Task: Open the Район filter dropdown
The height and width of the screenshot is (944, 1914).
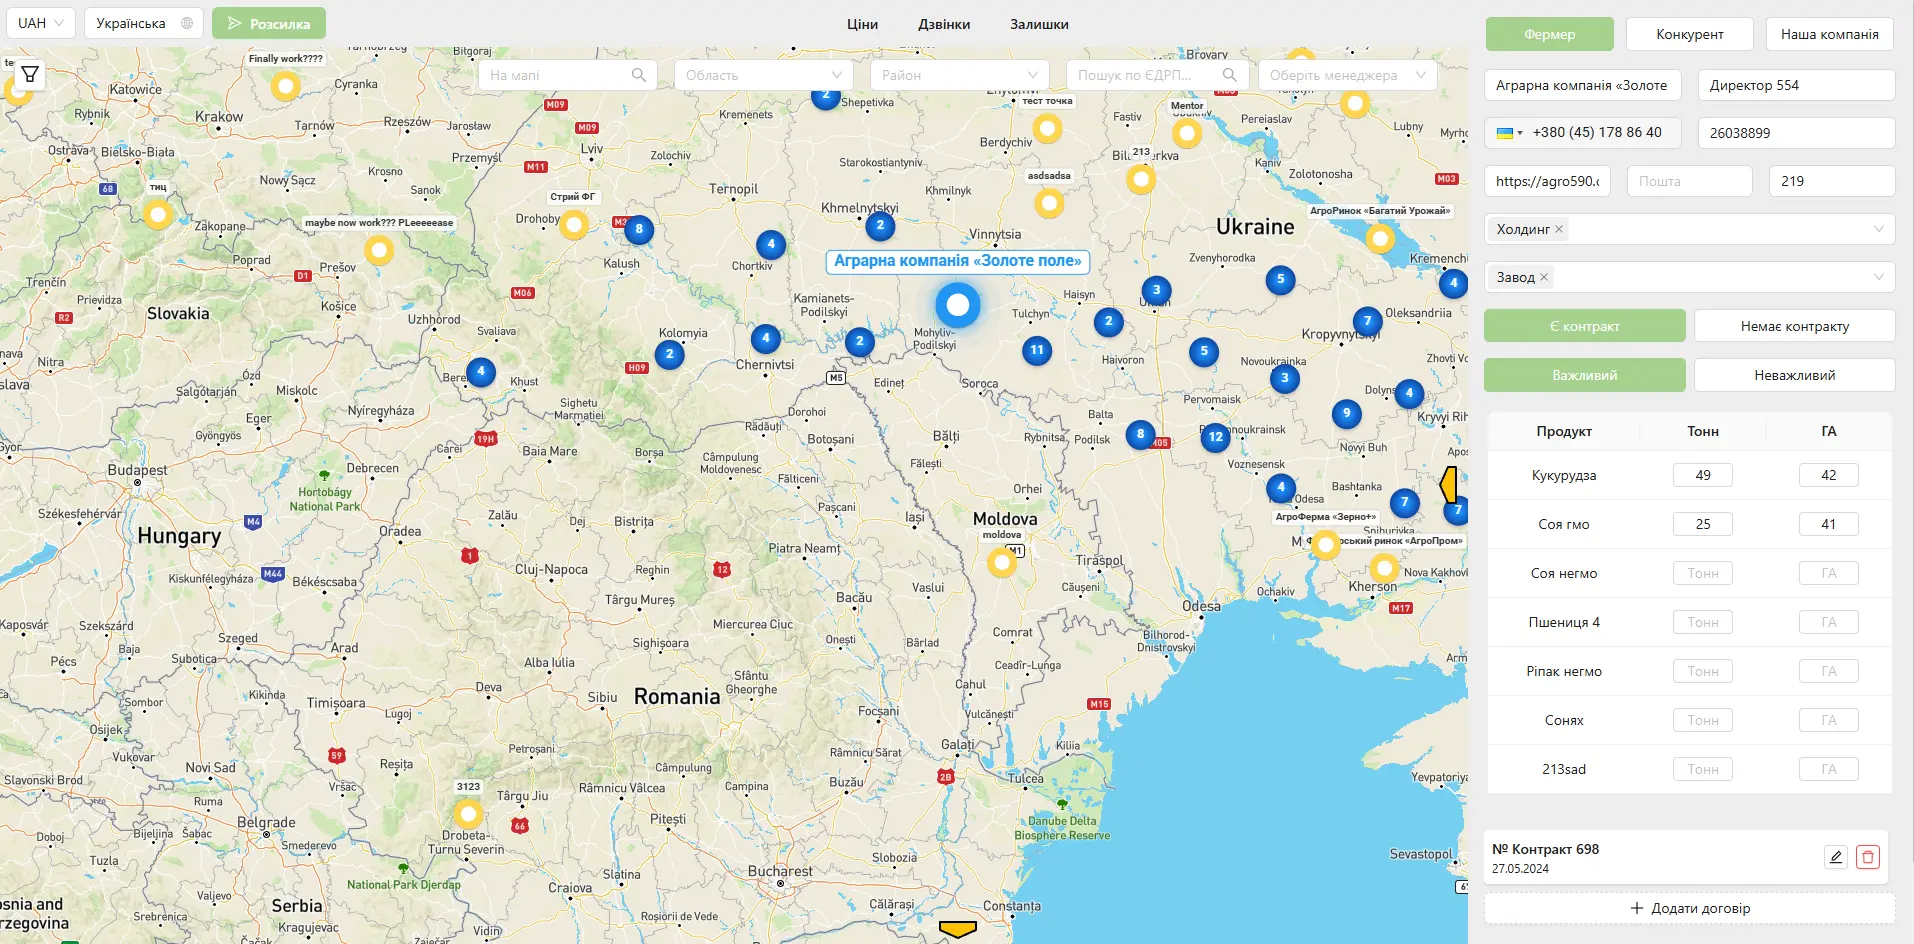Action: tap(960, 75)
